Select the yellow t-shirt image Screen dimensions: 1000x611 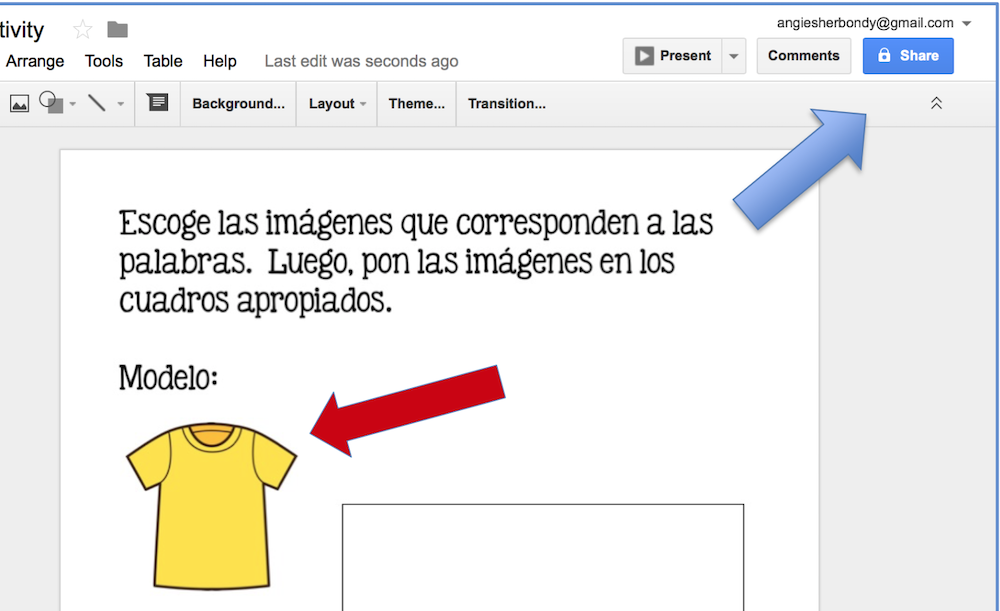[212, 506]
